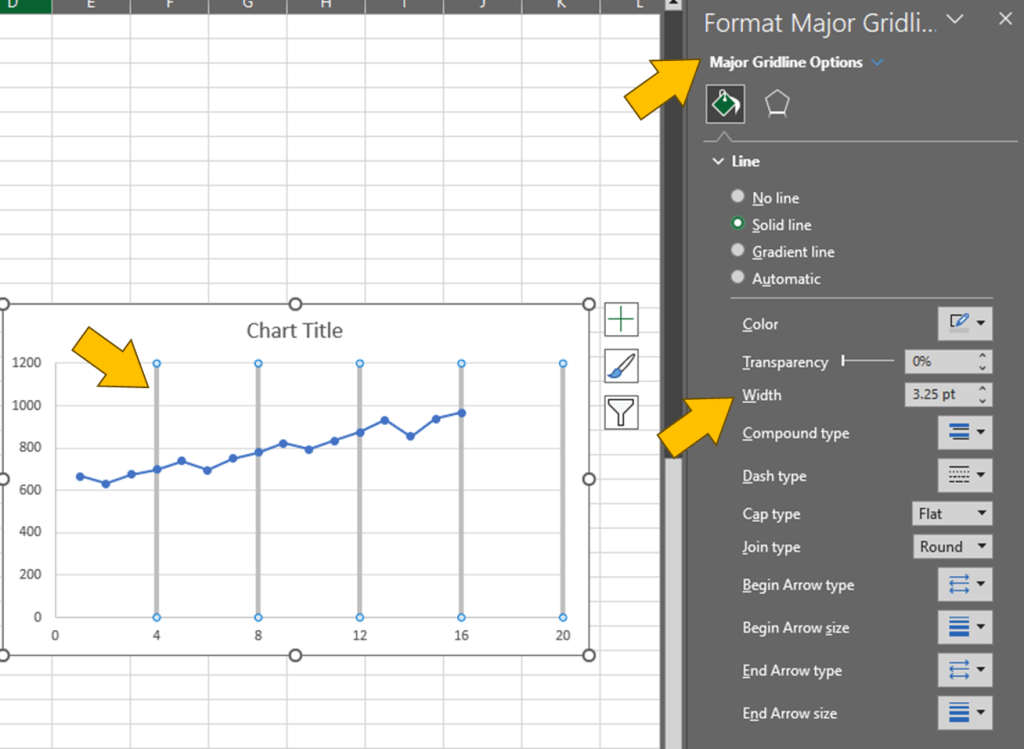Open the line Color picker
This screenshot has width=1024, height=749.
pos(965,323)
